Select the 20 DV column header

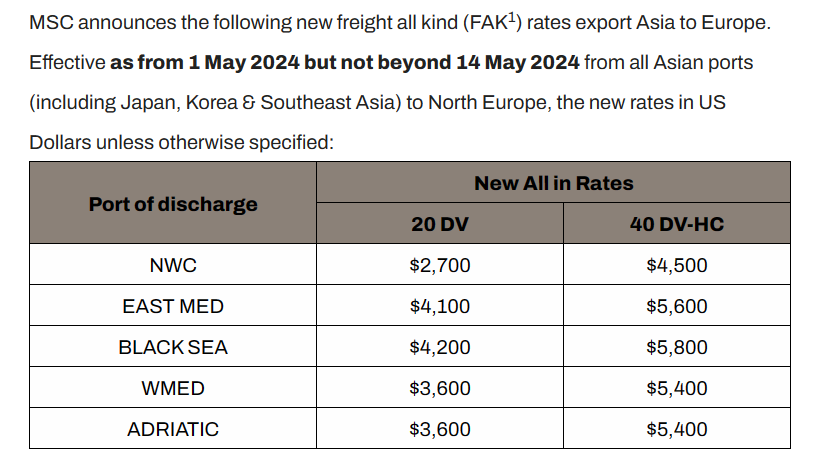(x=440, y=224)
